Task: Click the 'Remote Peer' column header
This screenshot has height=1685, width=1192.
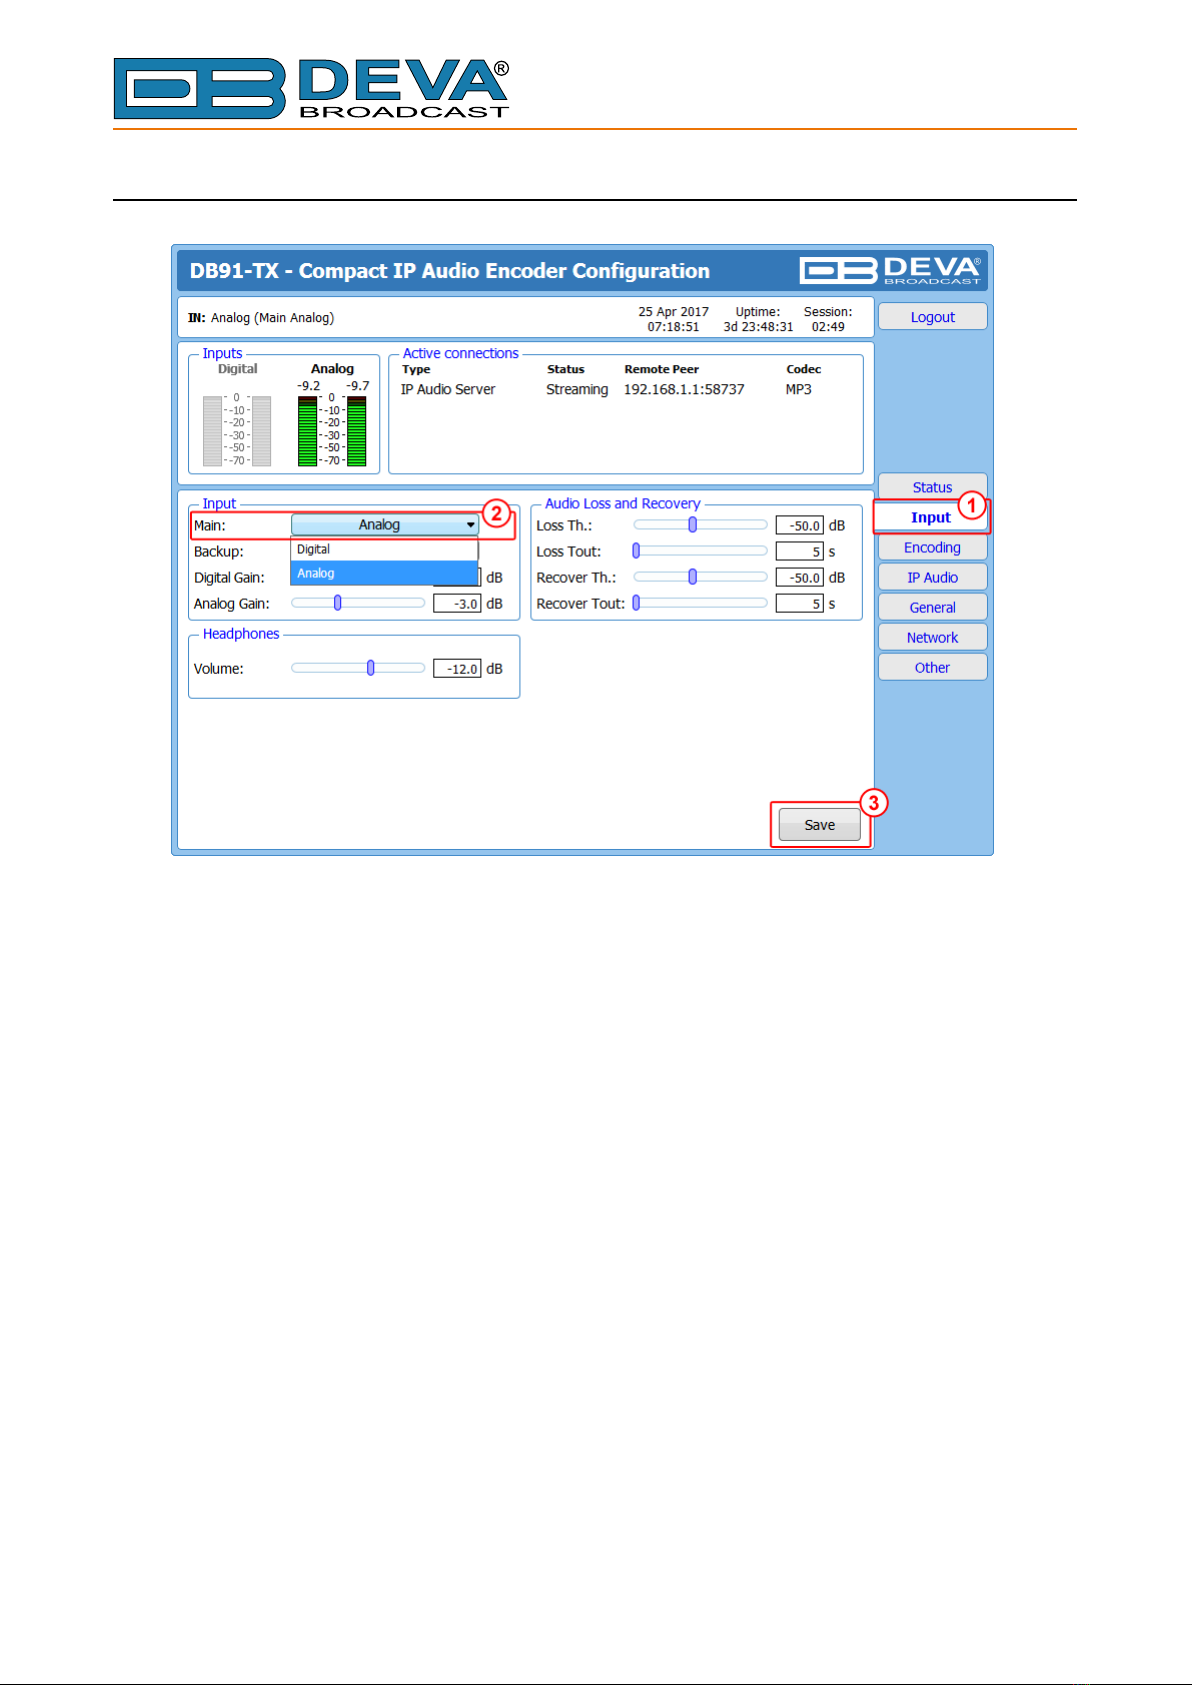Action: [662, 369]
